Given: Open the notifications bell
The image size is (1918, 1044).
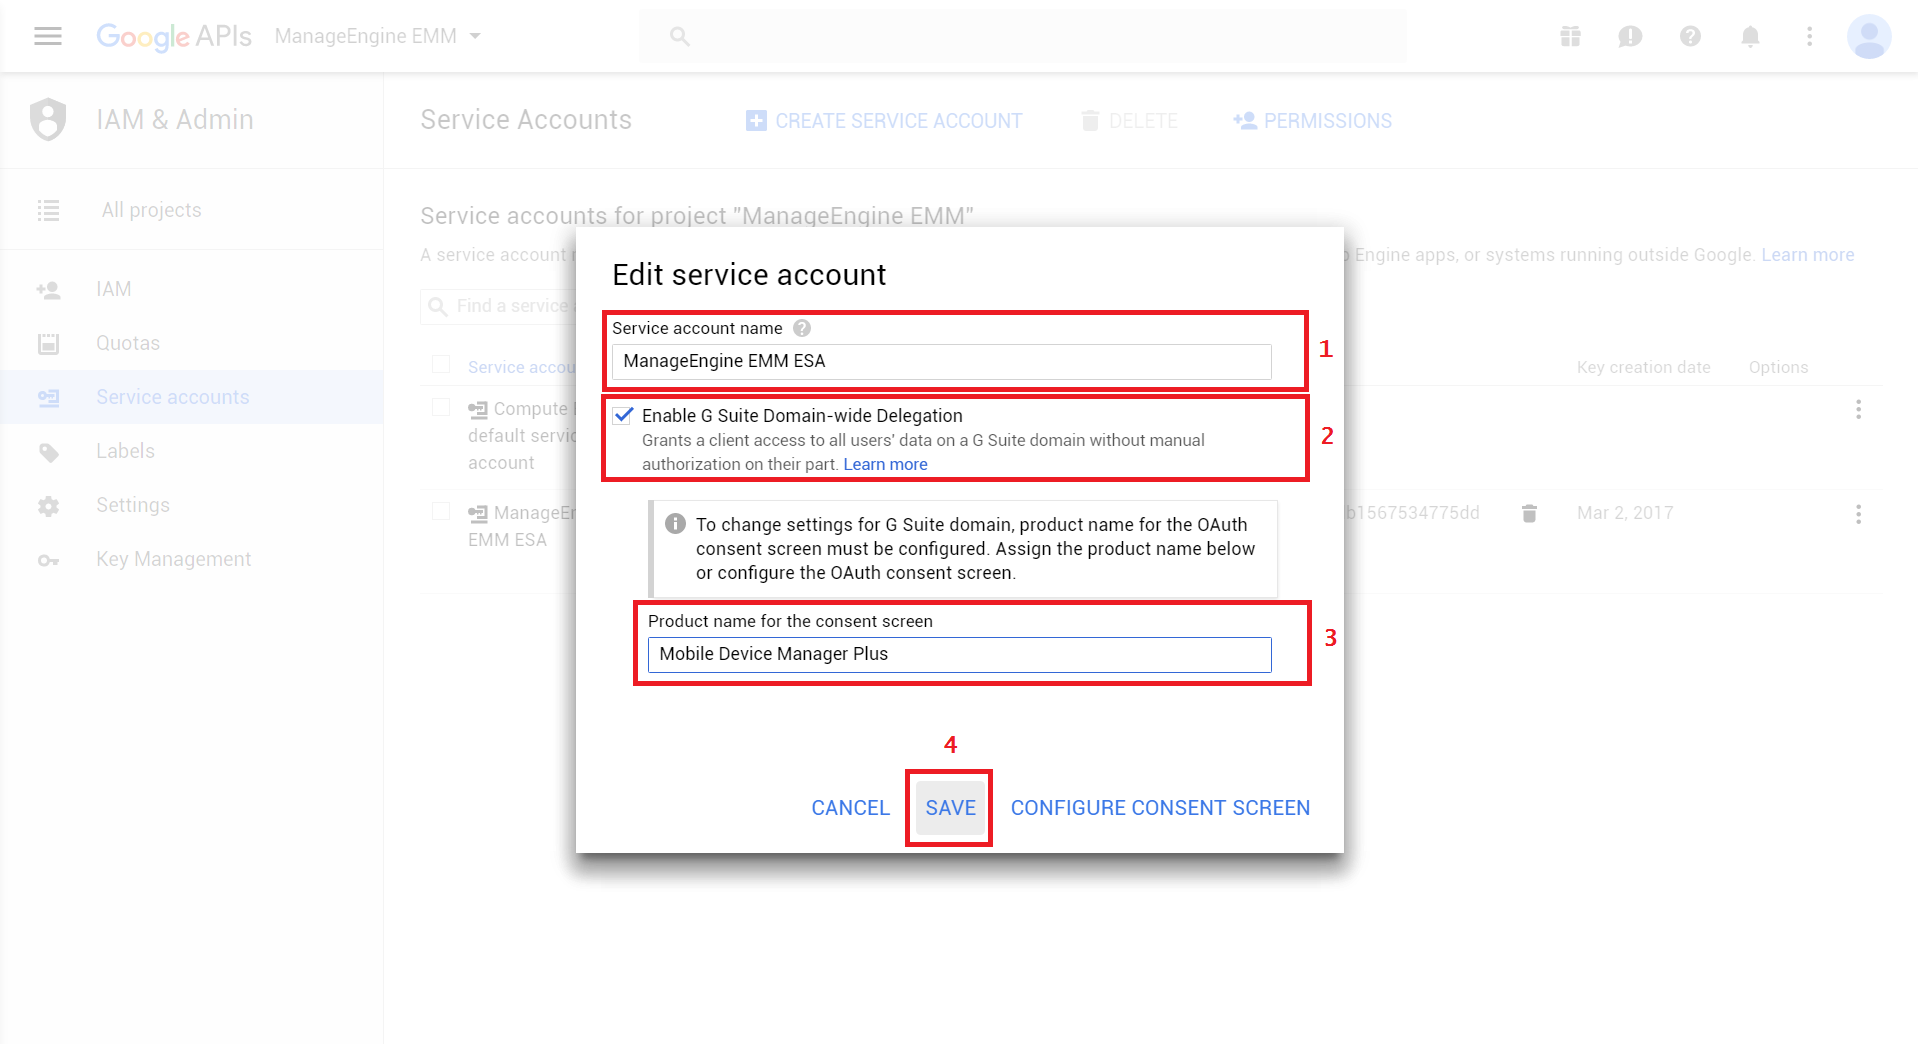Looking at the screenshot, I should pyautogui.click(x=1750, y=37).
